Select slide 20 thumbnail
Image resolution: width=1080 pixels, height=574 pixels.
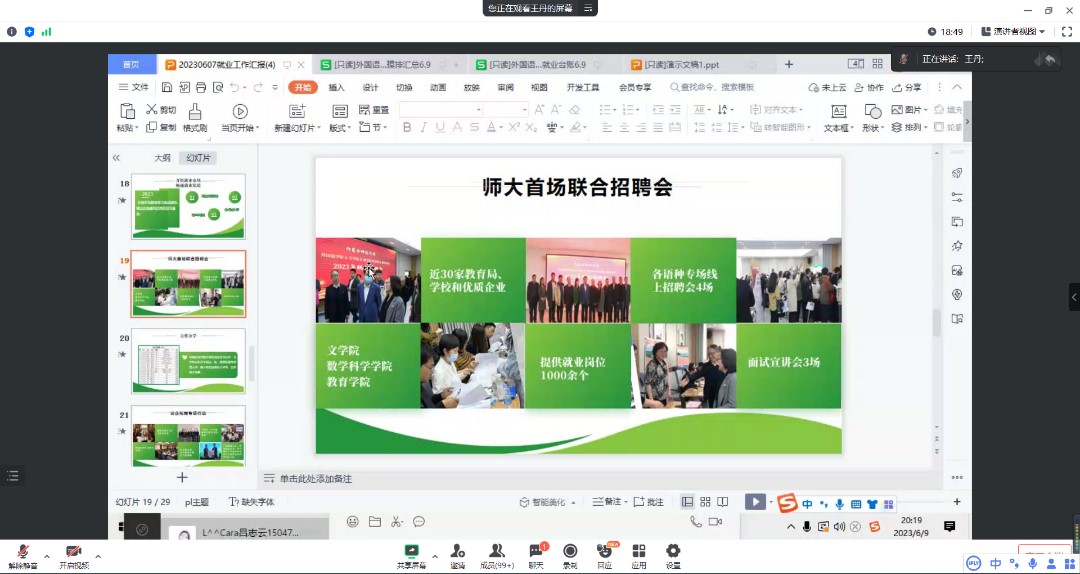188,360
